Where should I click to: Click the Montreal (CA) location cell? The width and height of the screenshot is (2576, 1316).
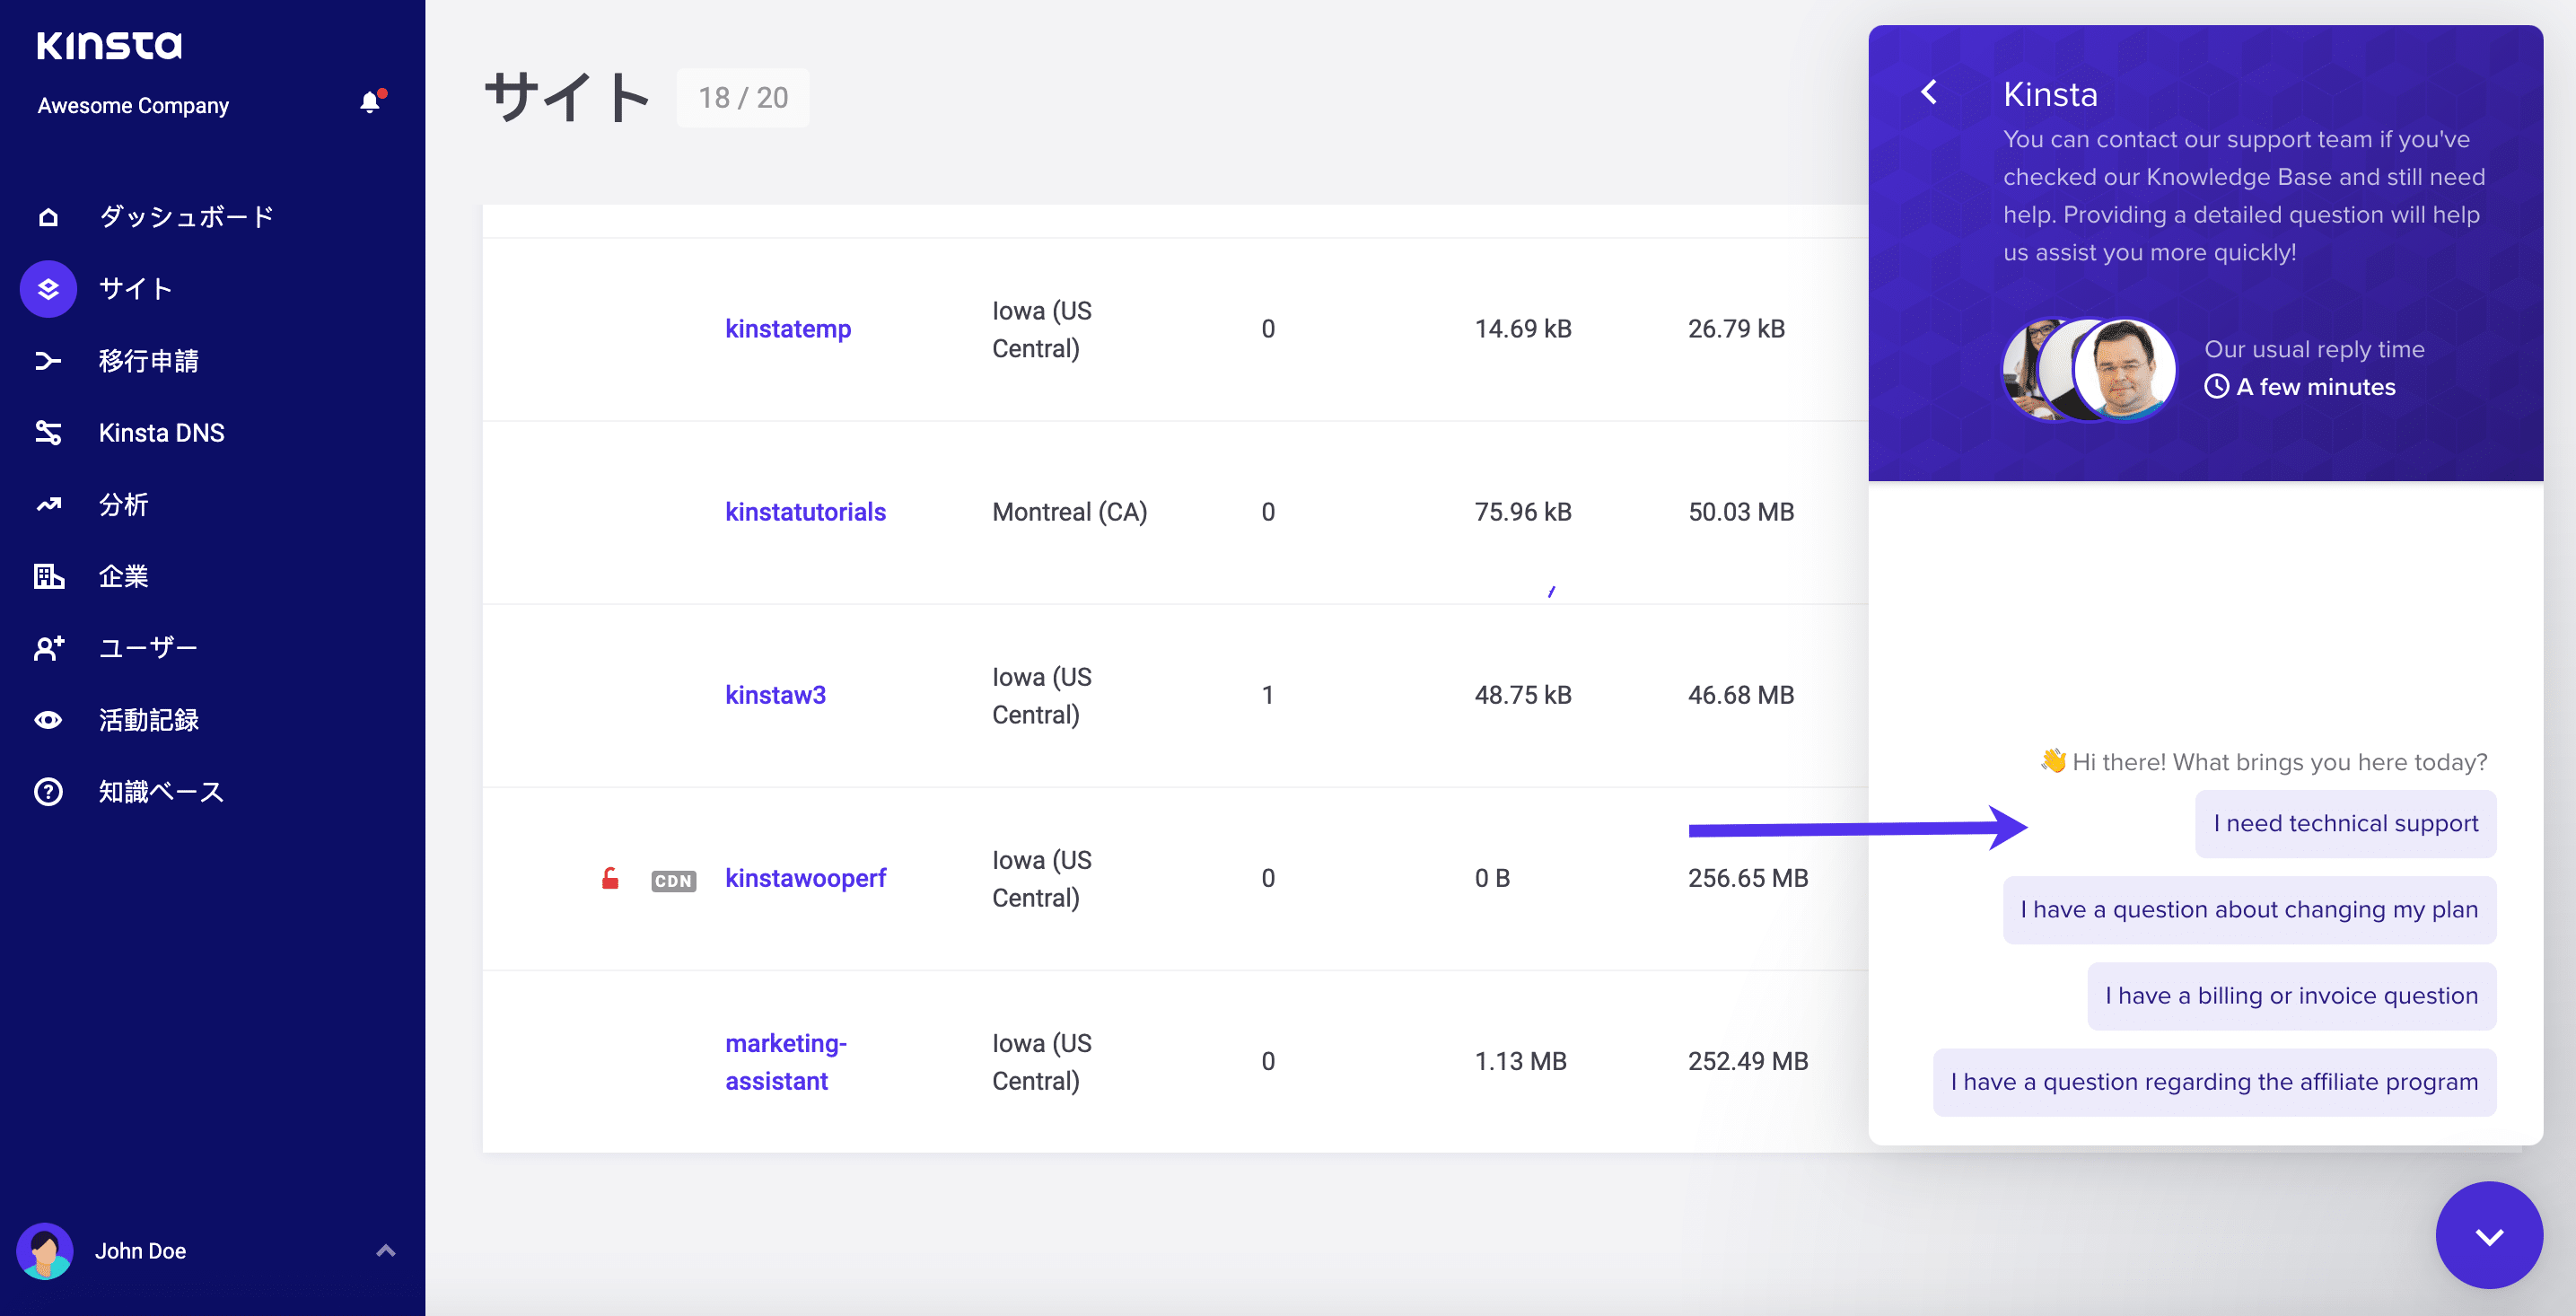(x=1069, y=512)
